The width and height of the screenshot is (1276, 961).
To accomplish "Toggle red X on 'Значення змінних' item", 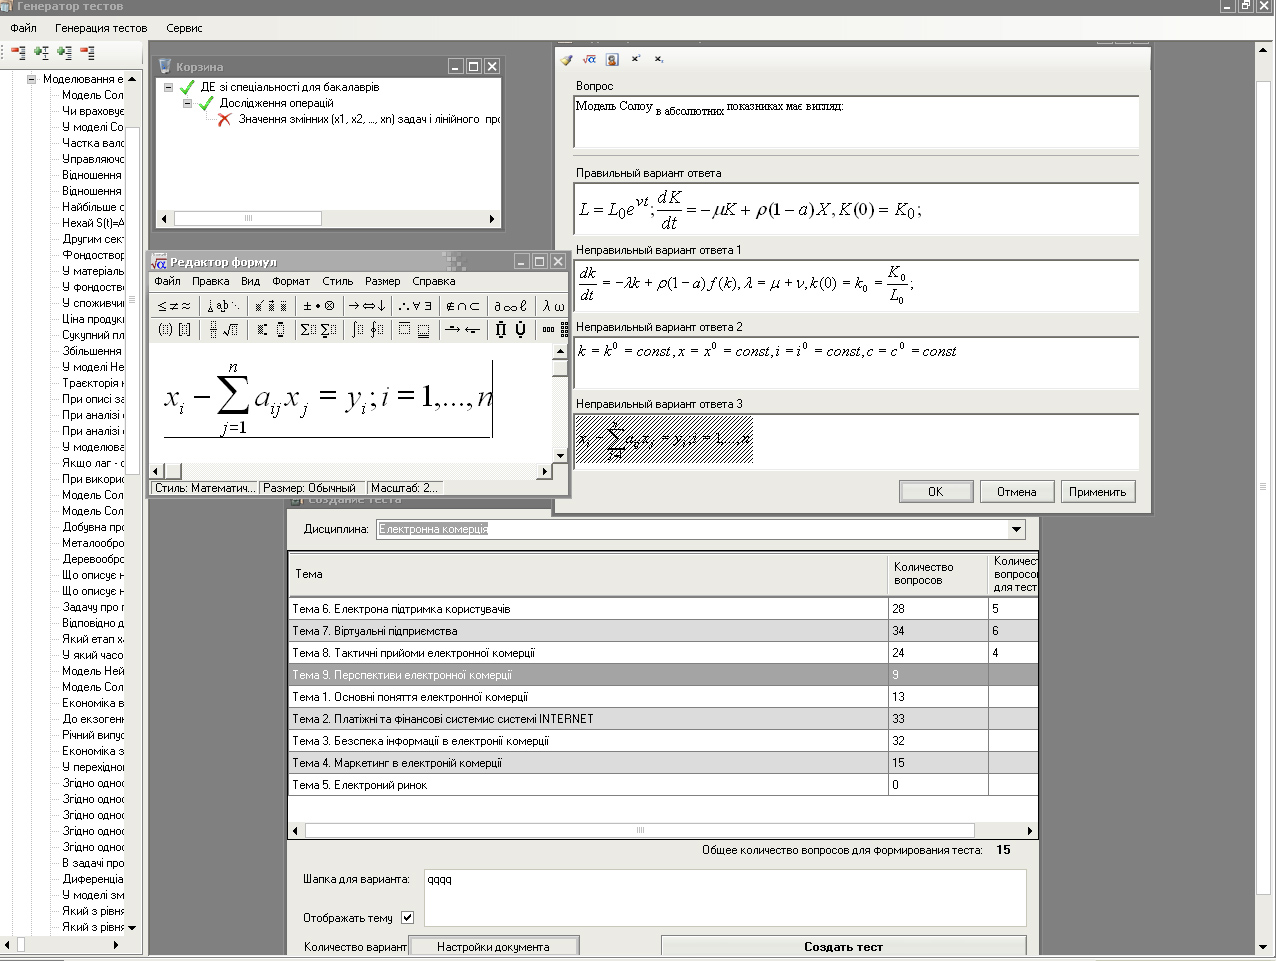I will (x=224, y=119).
